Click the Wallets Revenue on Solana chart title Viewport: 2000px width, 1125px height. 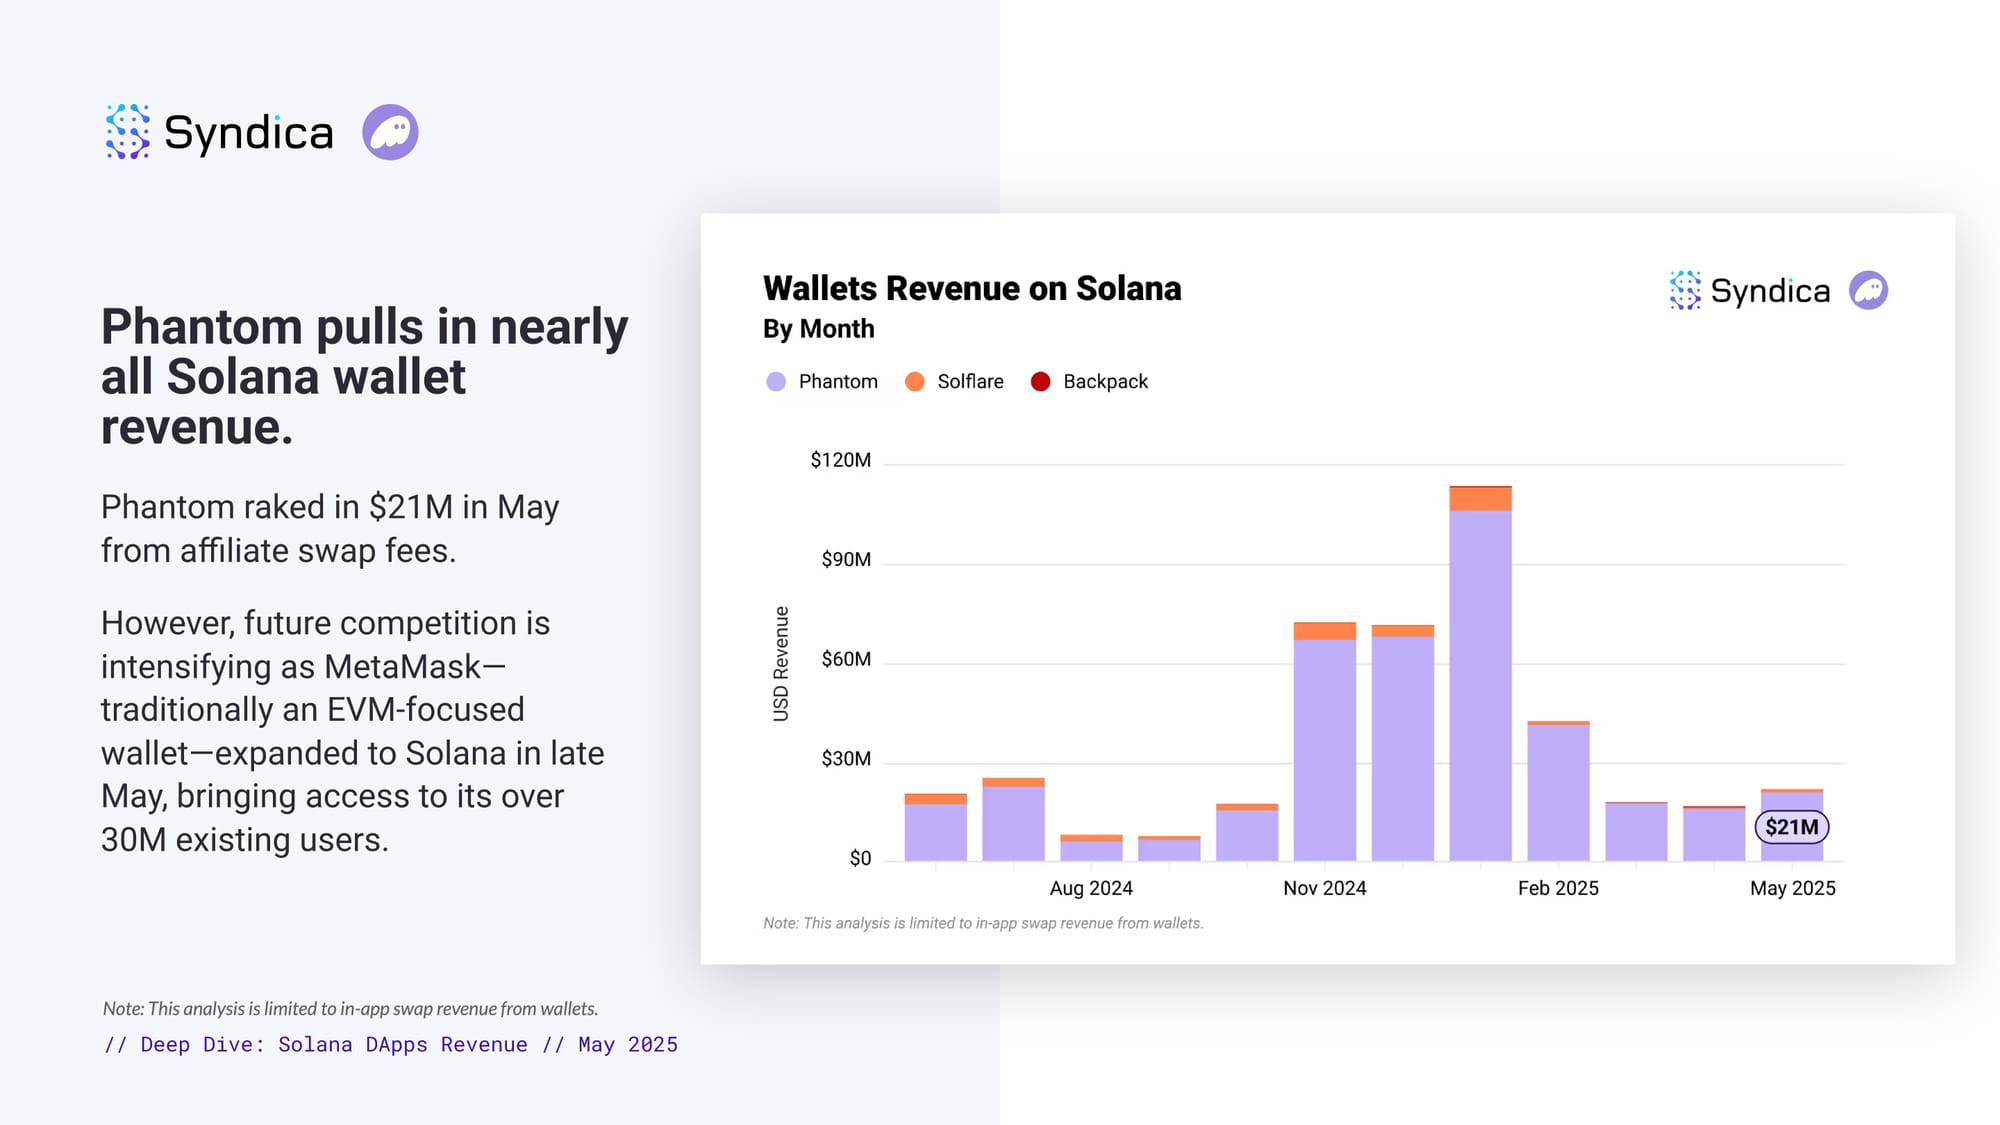coord(972,288)
